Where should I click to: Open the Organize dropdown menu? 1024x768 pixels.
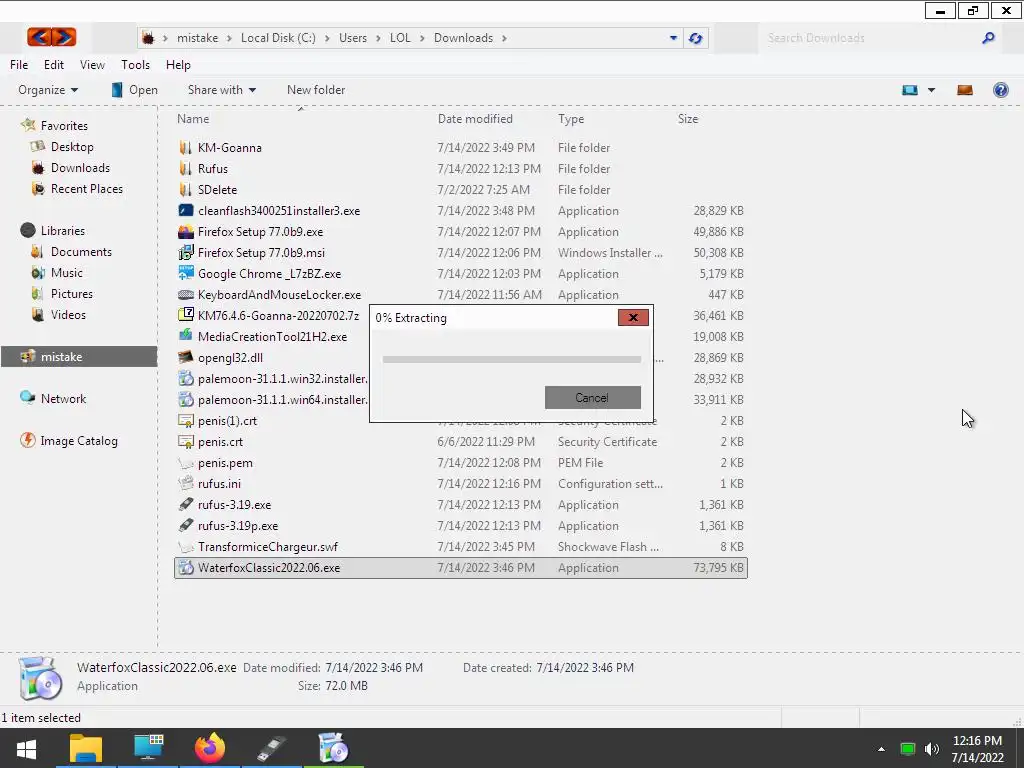[x=48, y=90]
